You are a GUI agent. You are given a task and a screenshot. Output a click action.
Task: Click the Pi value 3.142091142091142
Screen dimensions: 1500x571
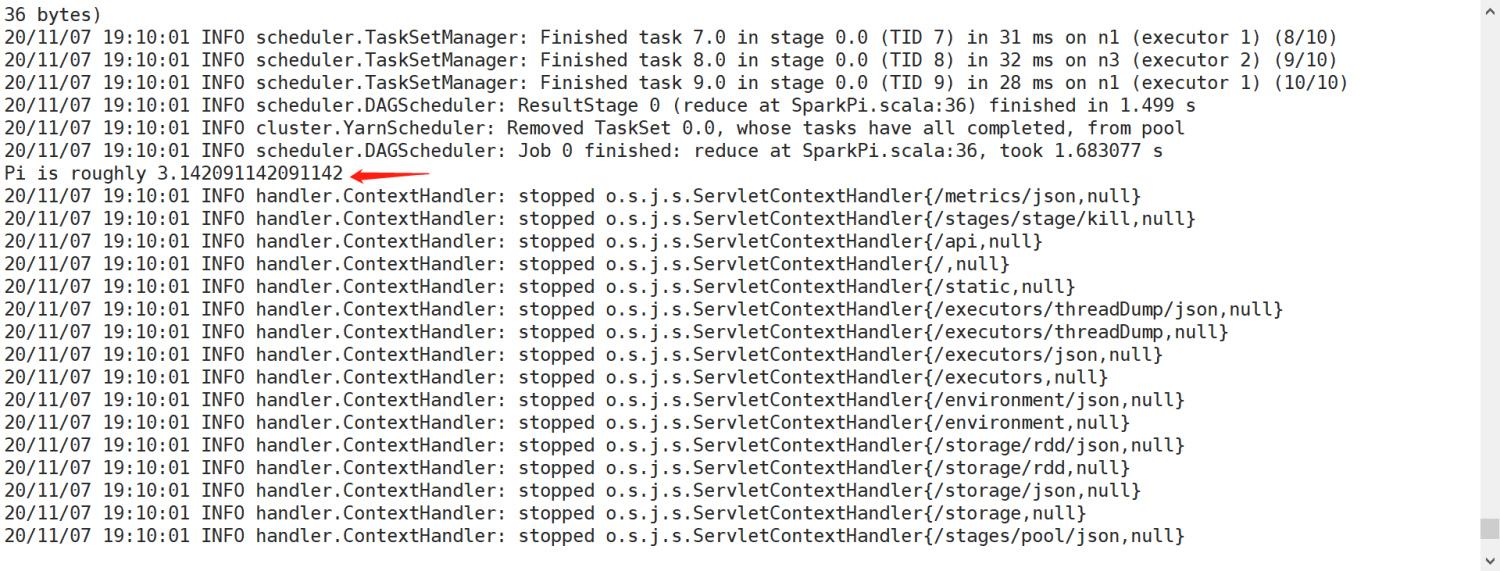tap(250, 174)
